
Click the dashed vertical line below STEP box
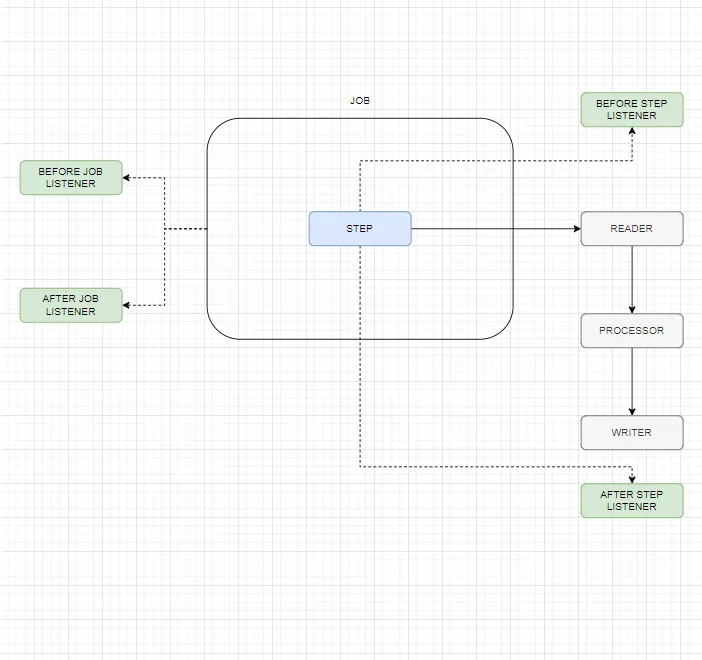coord(359,350)
